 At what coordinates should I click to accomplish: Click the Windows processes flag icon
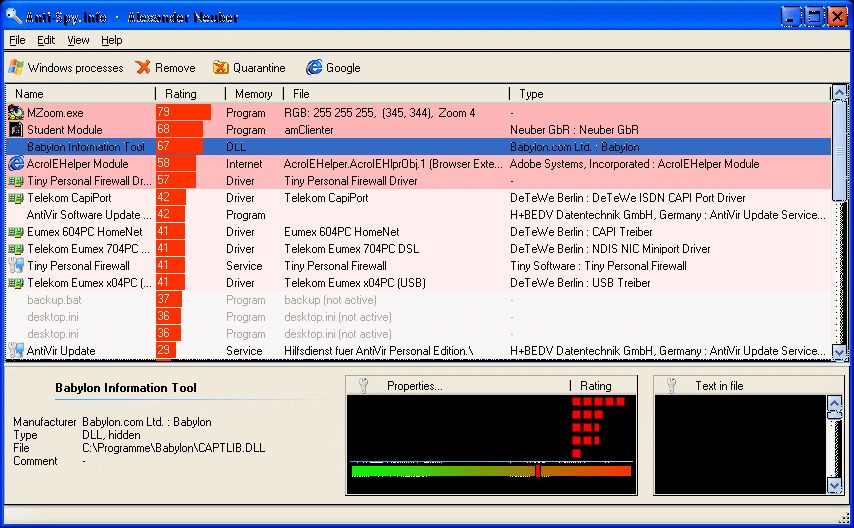tap(16, 68)
